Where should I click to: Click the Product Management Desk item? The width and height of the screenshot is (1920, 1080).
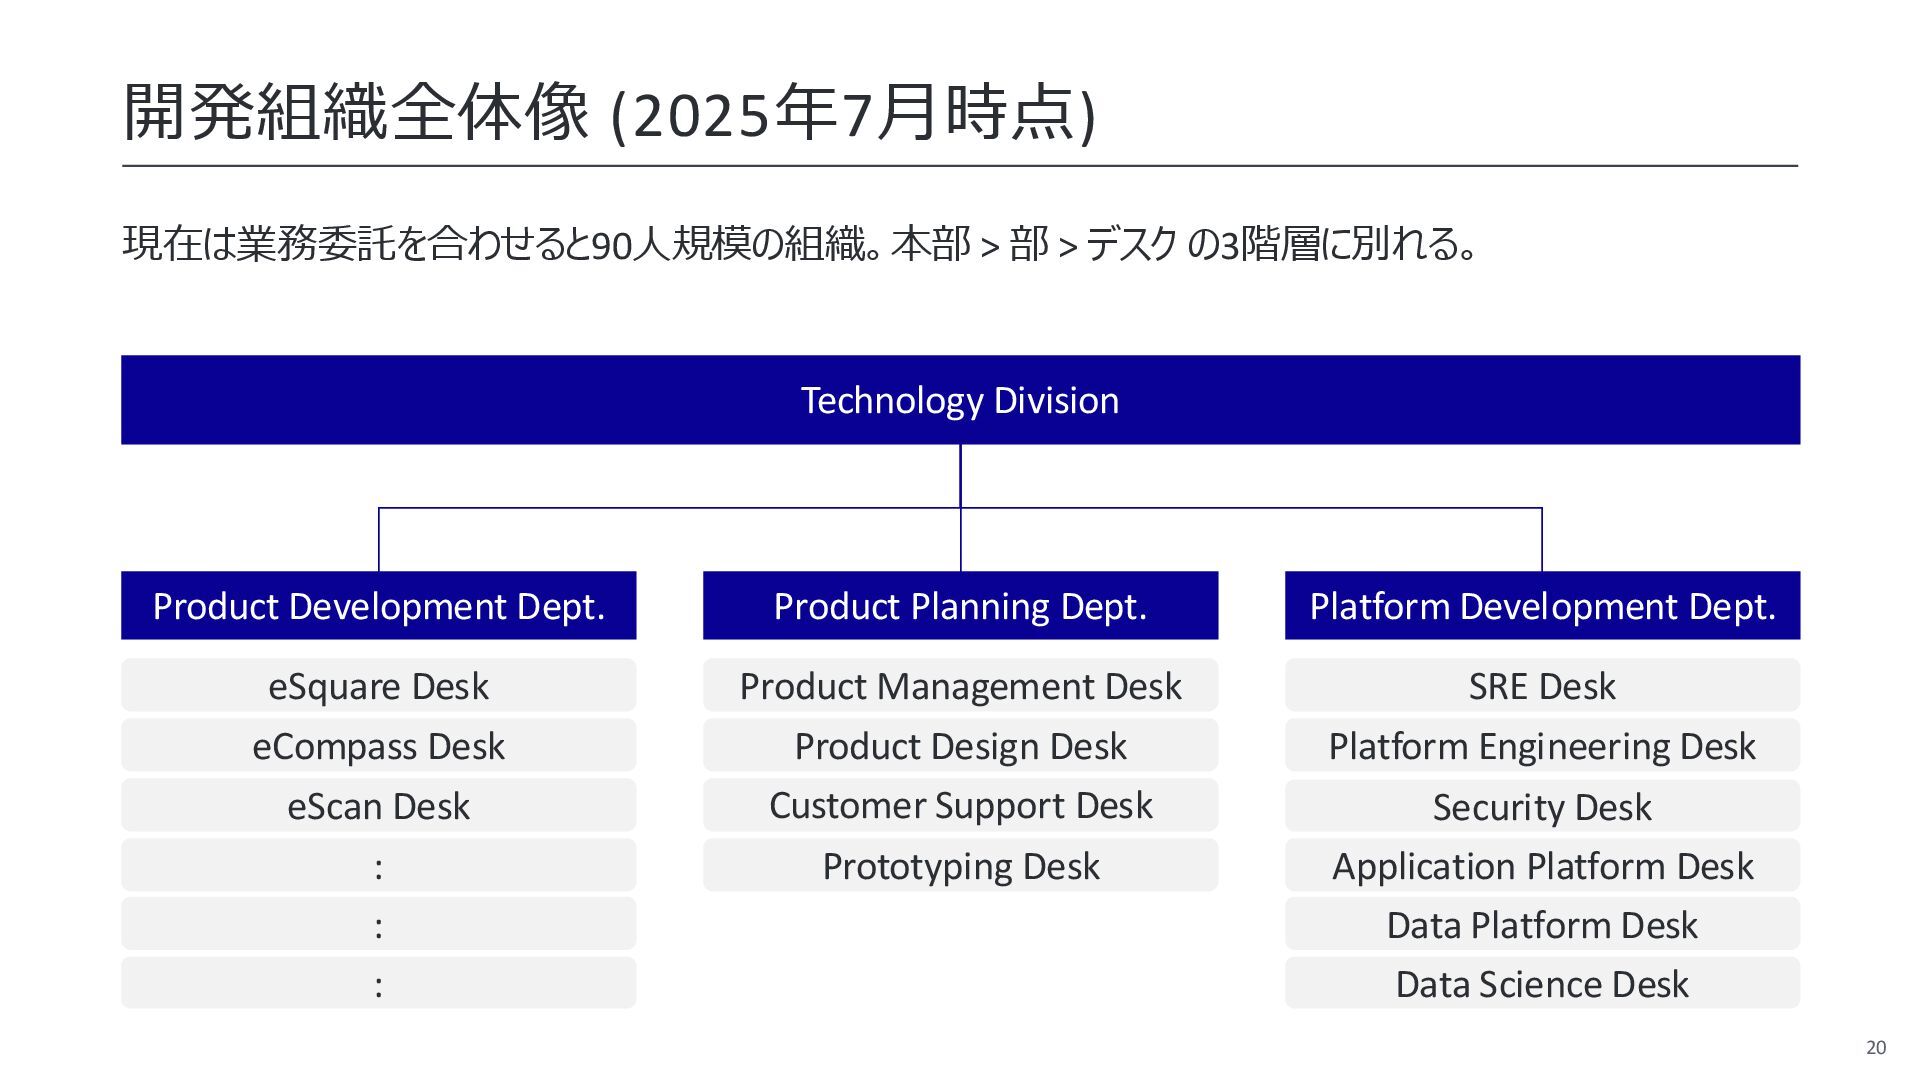(960, 685)
